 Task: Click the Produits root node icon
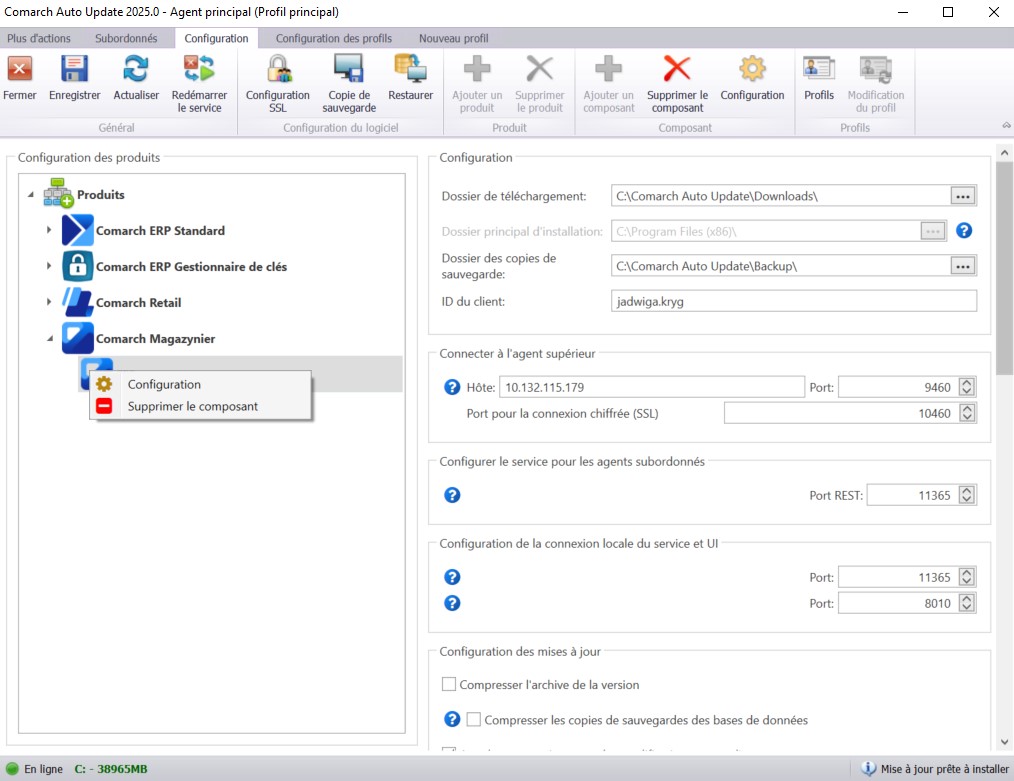pyautogui.click(x=58, y=193)
